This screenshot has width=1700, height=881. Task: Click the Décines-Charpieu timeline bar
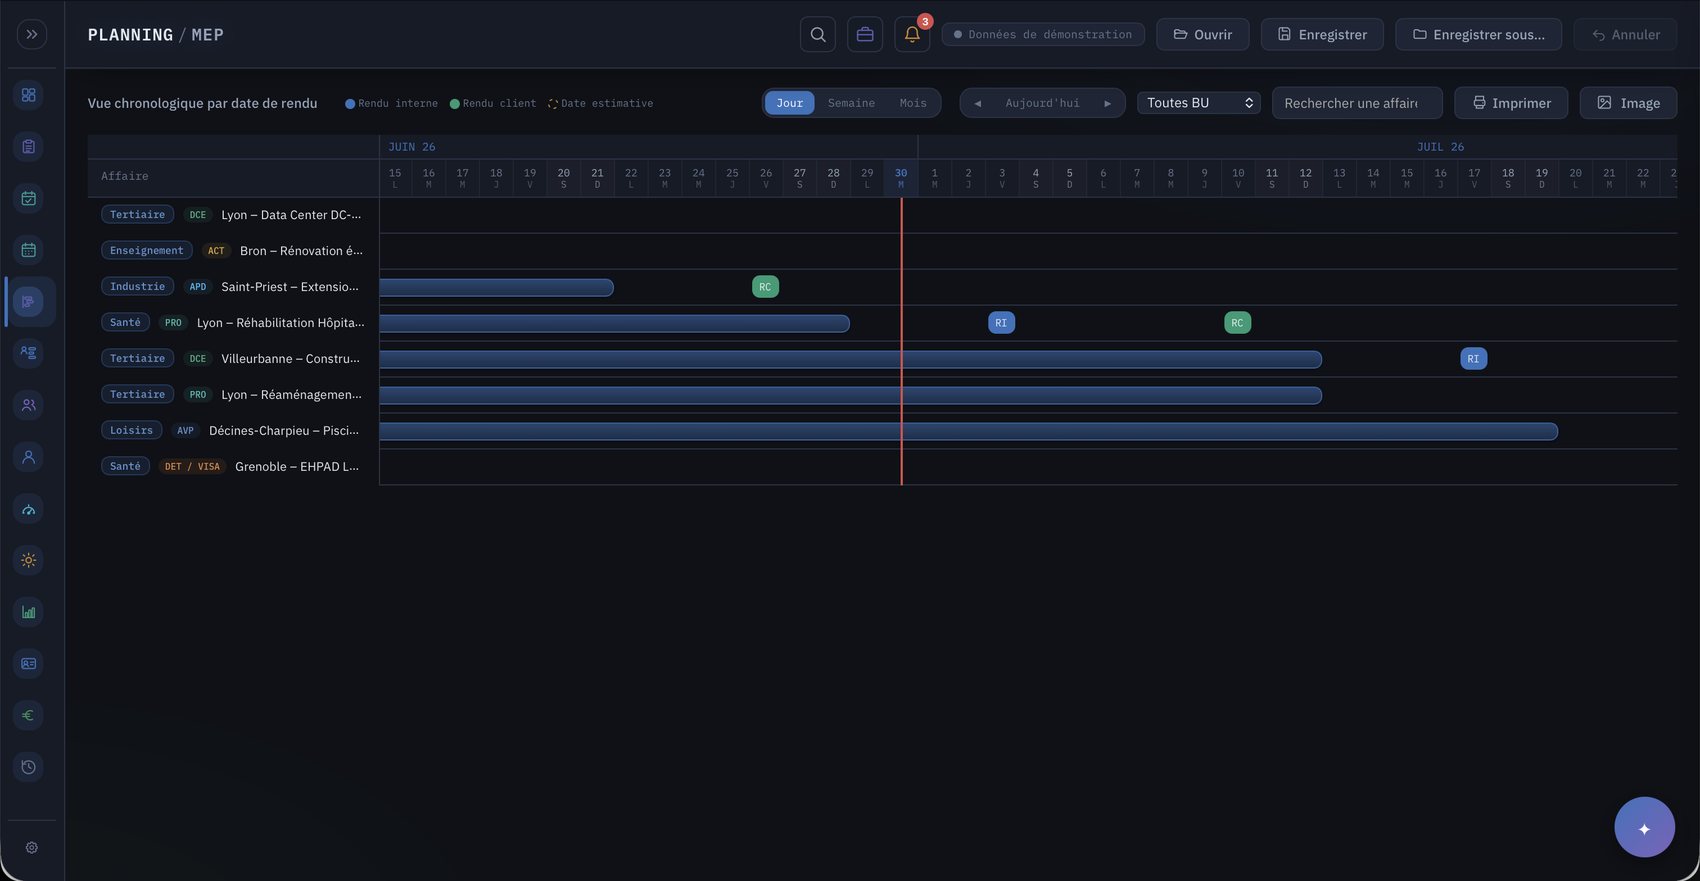click(969, 432)
